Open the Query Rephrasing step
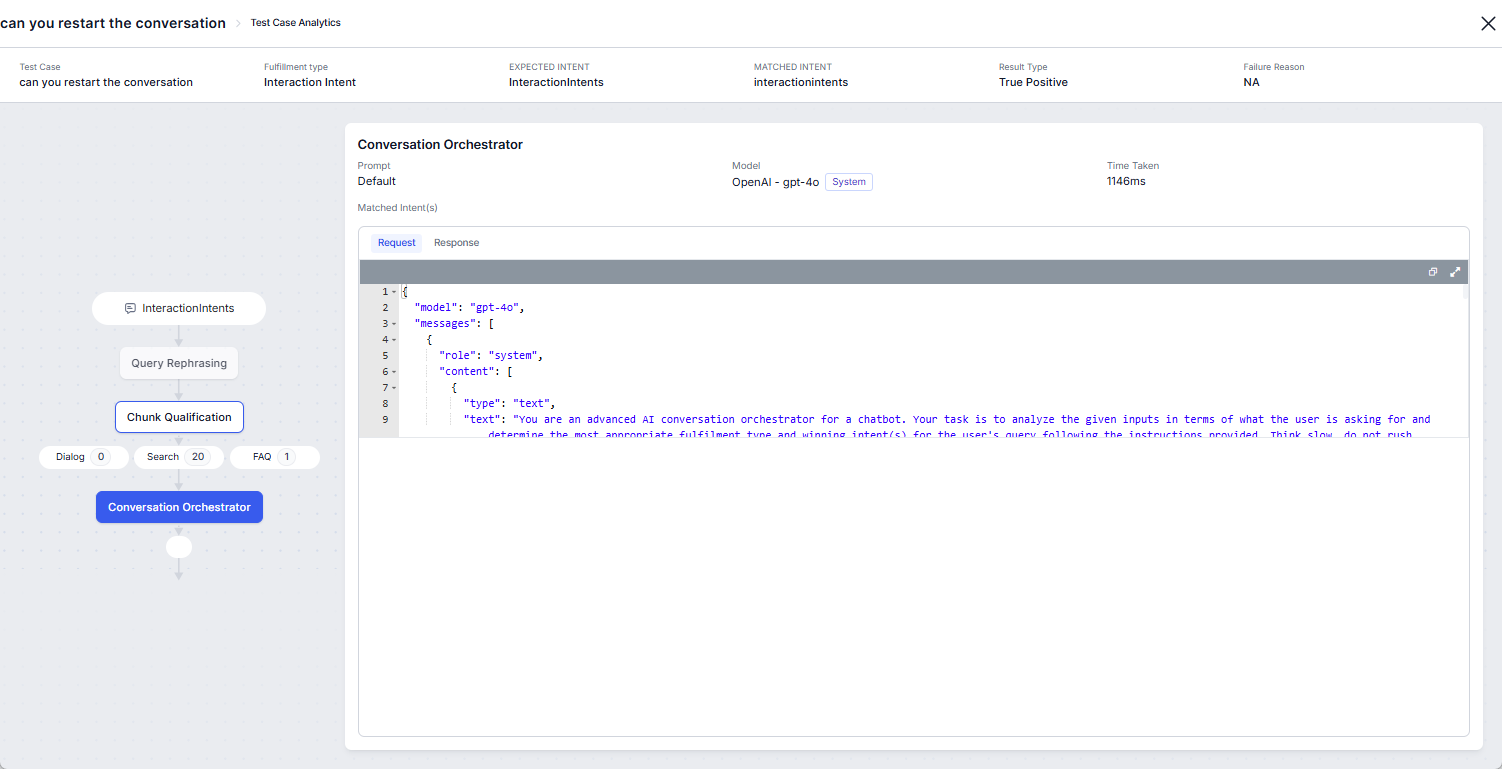The image size is (1502, 769). click(179, 363)
